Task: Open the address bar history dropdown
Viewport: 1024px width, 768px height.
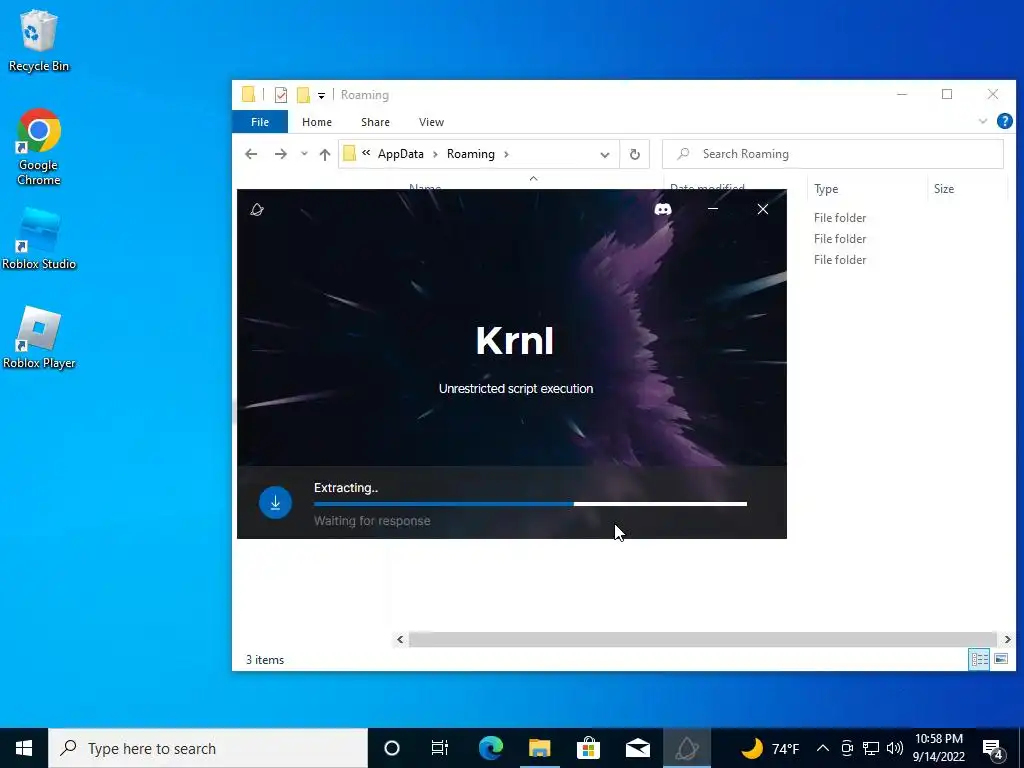Action: (605, 155)
